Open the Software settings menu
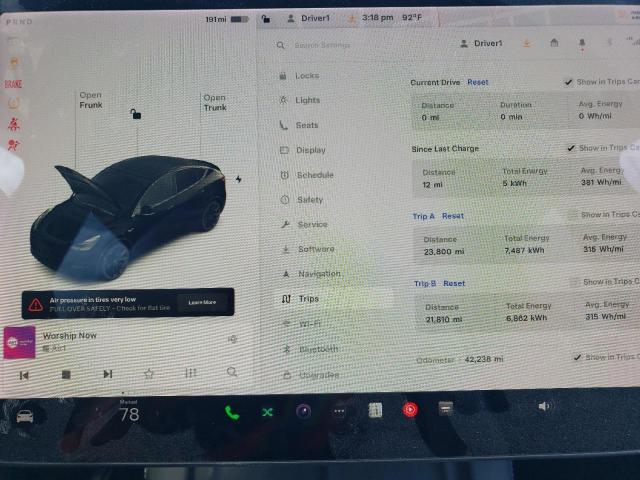The height and width of the screenshot is (480, 640). pyautogui.click(x=309, y=249)
